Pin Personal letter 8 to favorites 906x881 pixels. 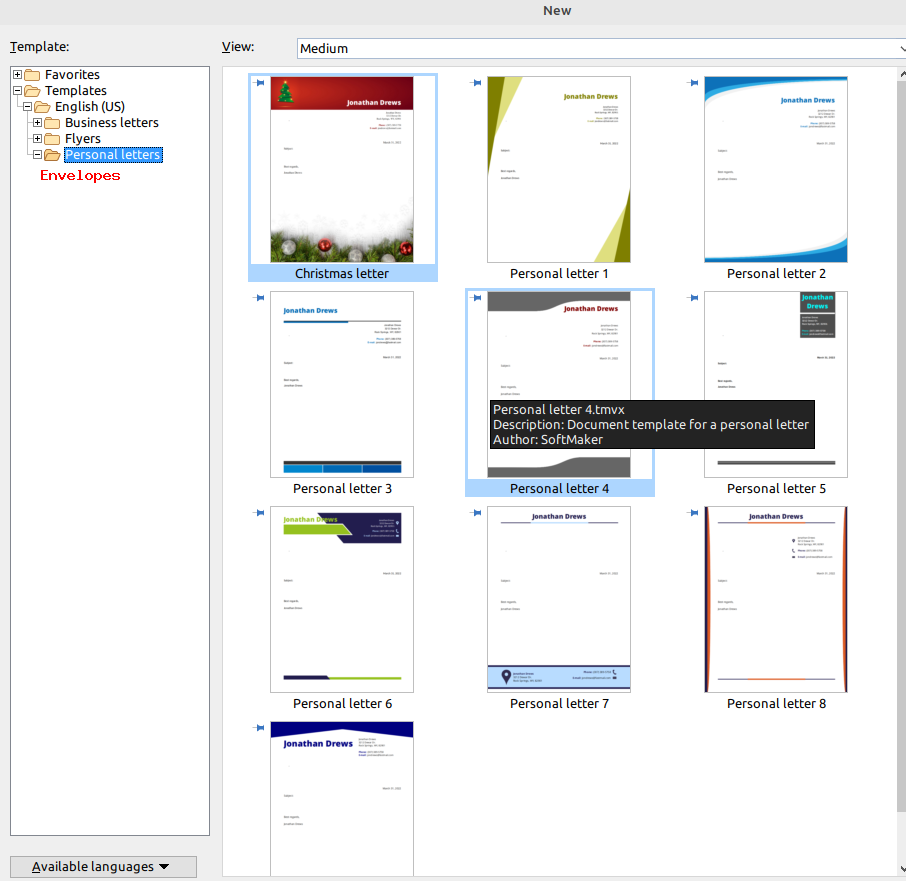click(693, 513)
